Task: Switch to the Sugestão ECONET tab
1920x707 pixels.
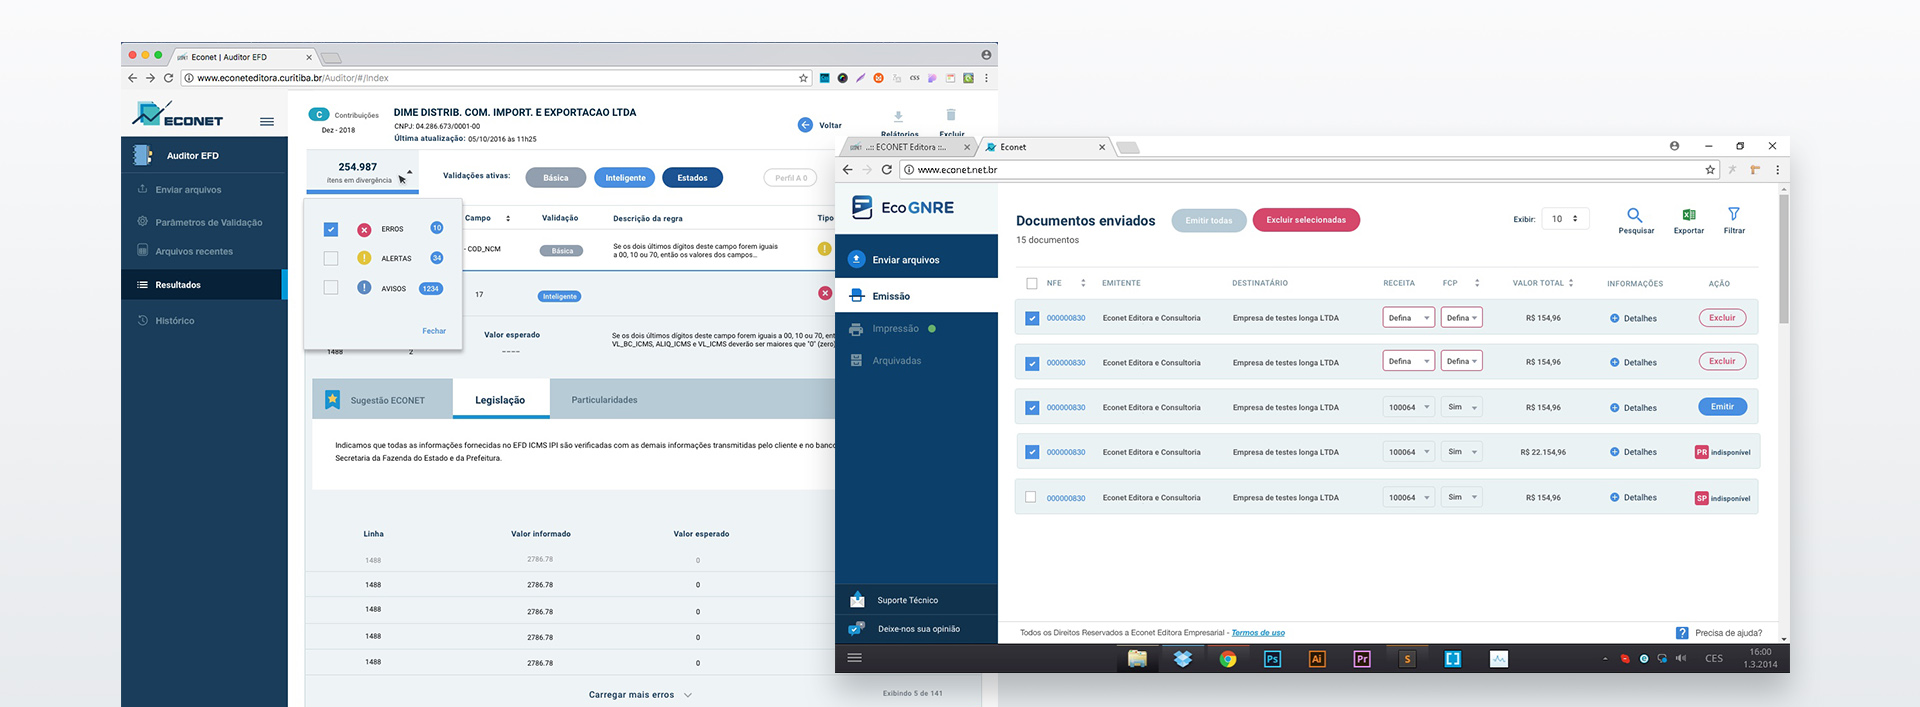Action: click(x=382, y=399)
